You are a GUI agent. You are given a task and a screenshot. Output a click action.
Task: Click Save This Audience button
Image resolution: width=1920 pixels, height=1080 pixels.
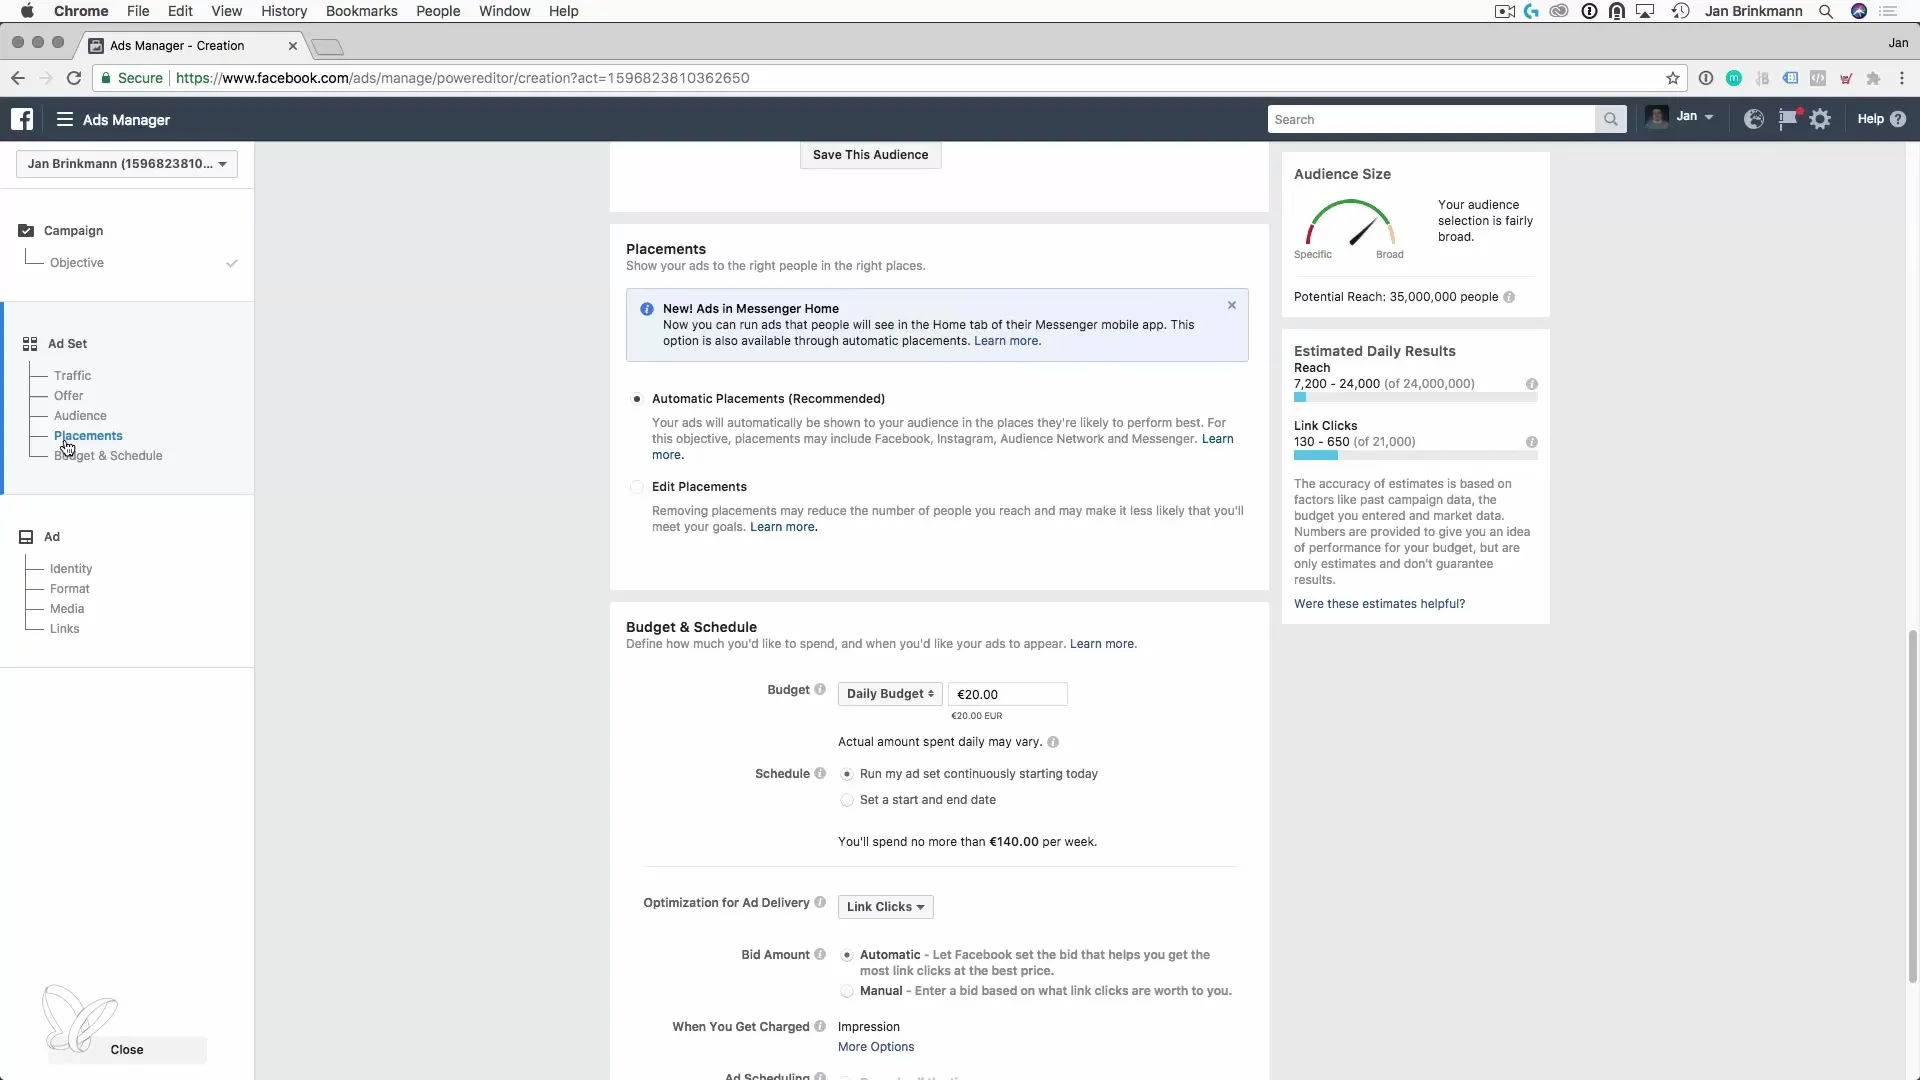[870, 155]
